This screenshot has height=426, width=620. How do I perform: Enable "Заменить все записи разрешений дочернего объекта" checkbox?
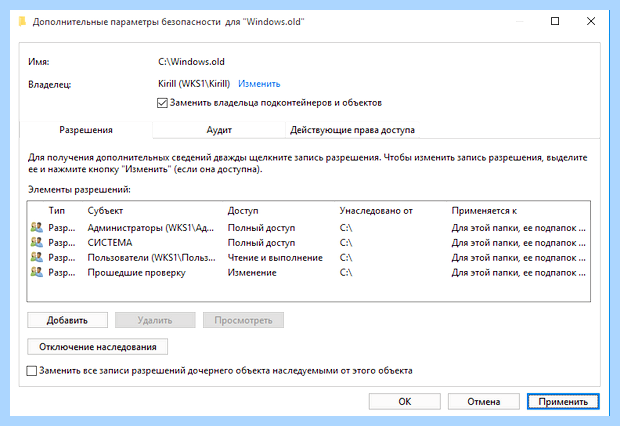coord(32,371)
